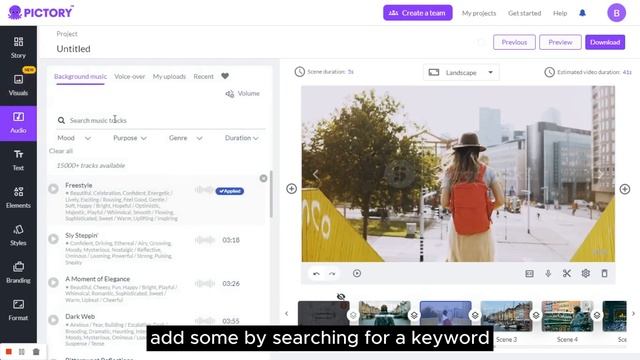Select the Audio section in sidebar
This screenshot has width=640, height=360.
pos(18,123)
